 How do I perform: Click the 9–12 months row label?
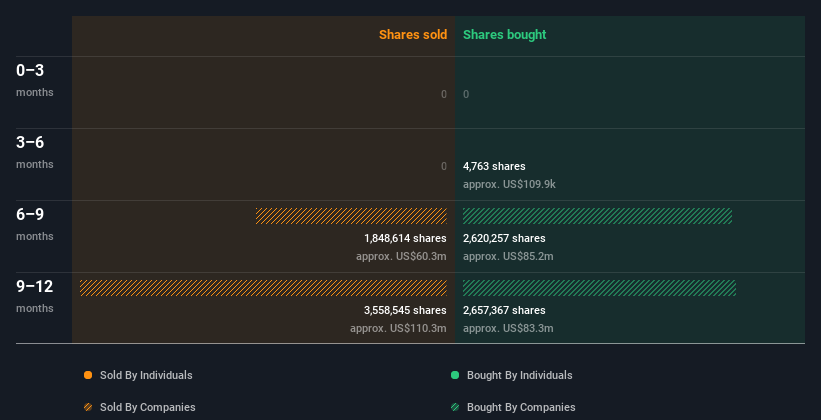coord(35,296)
